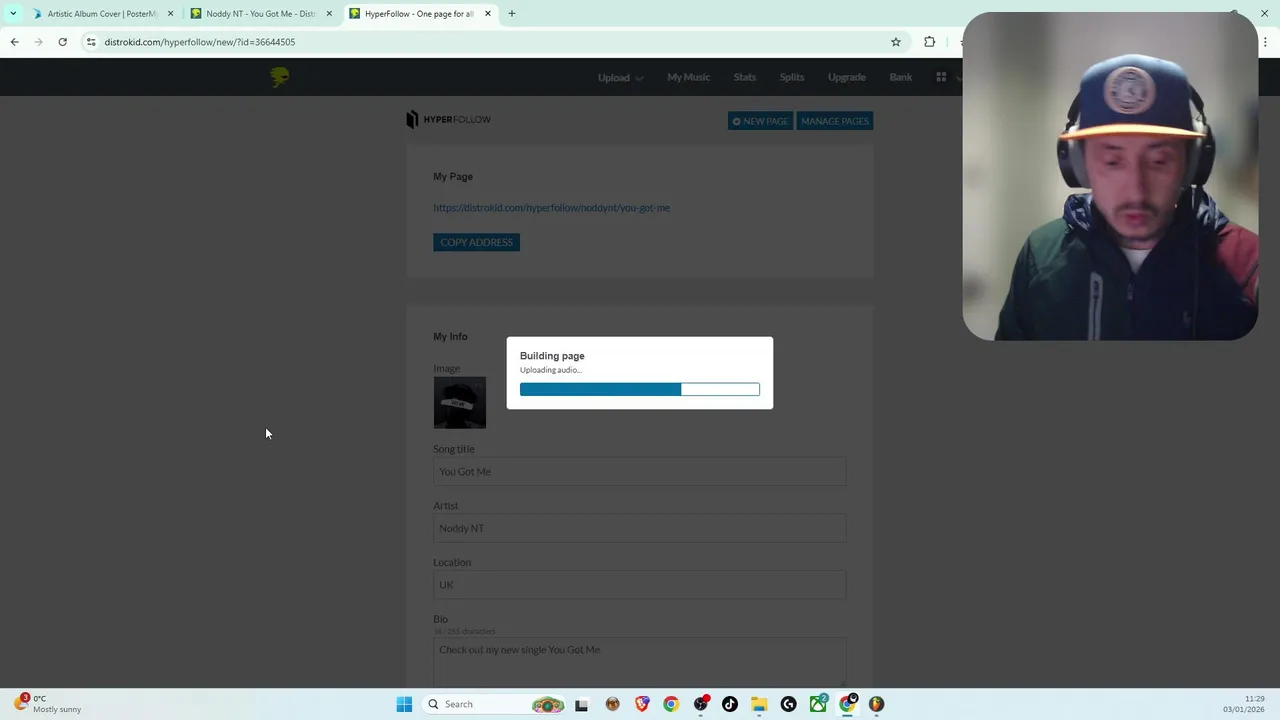Focus the Song title field You Got Me

[x=640, y=472]
